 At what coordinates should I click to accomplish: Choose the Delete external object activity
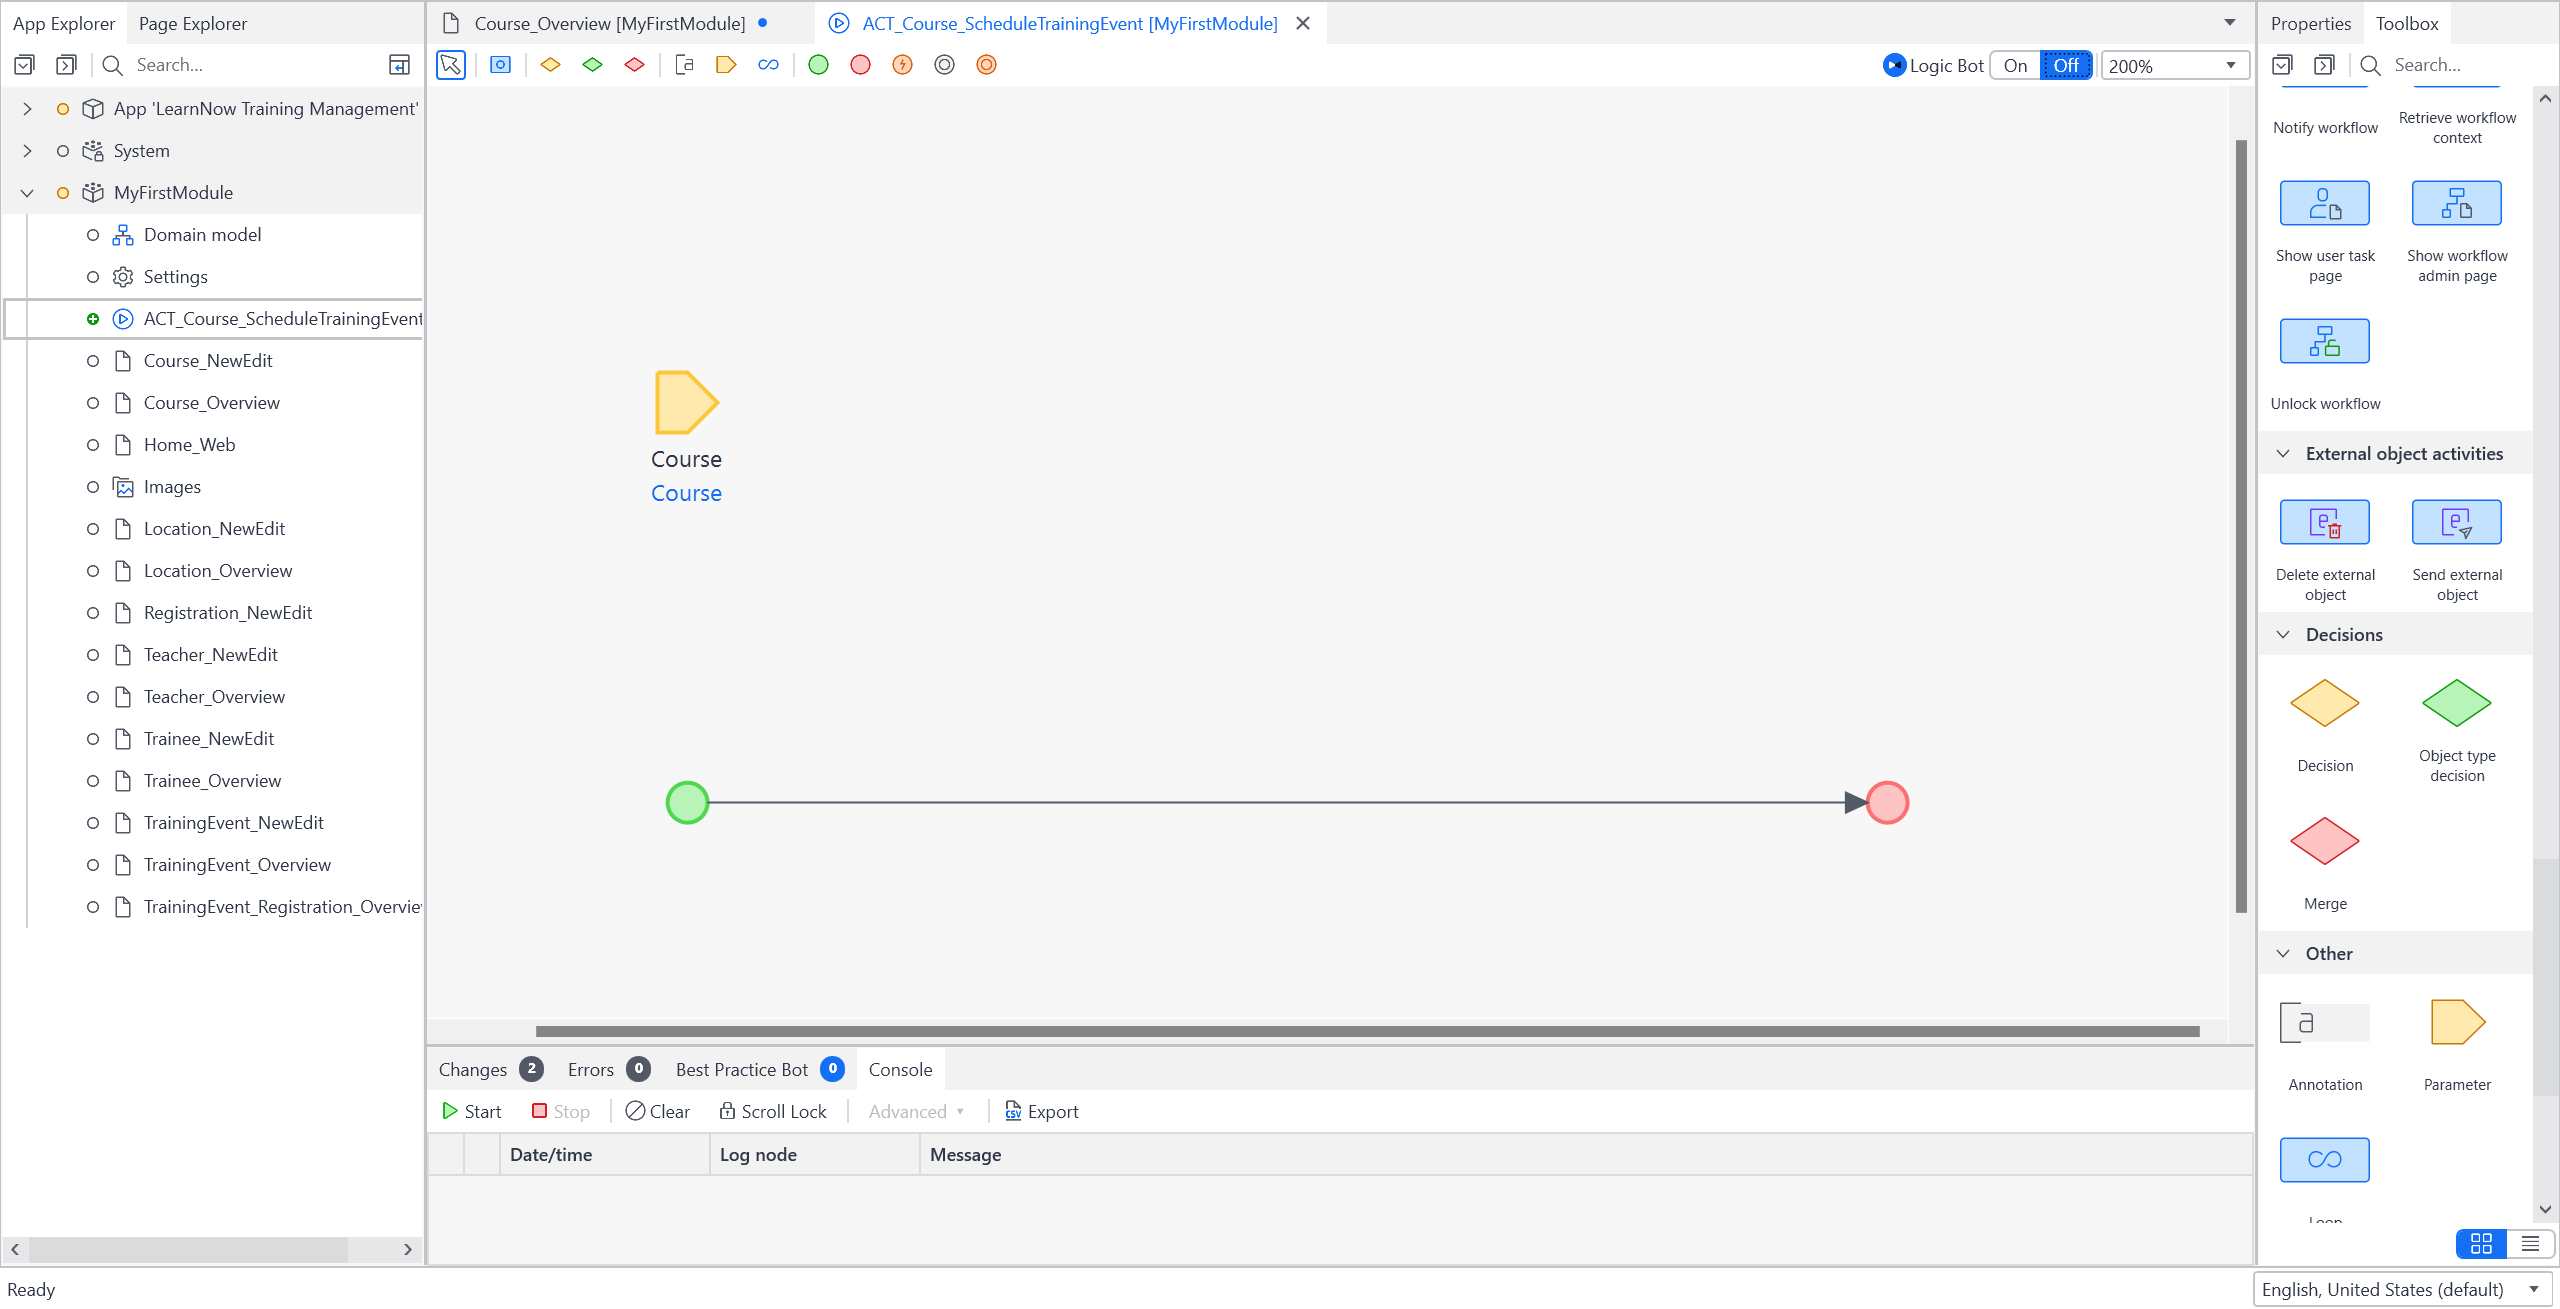click(x=2324, y=523)
